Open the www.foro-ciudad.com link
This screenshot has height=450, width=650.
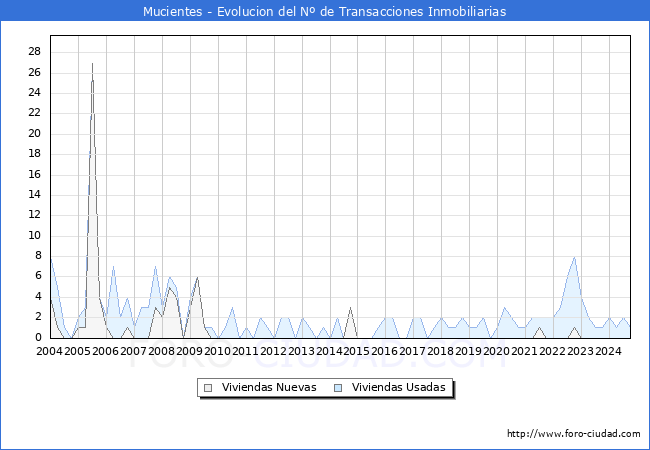click(x=573, y=434)
